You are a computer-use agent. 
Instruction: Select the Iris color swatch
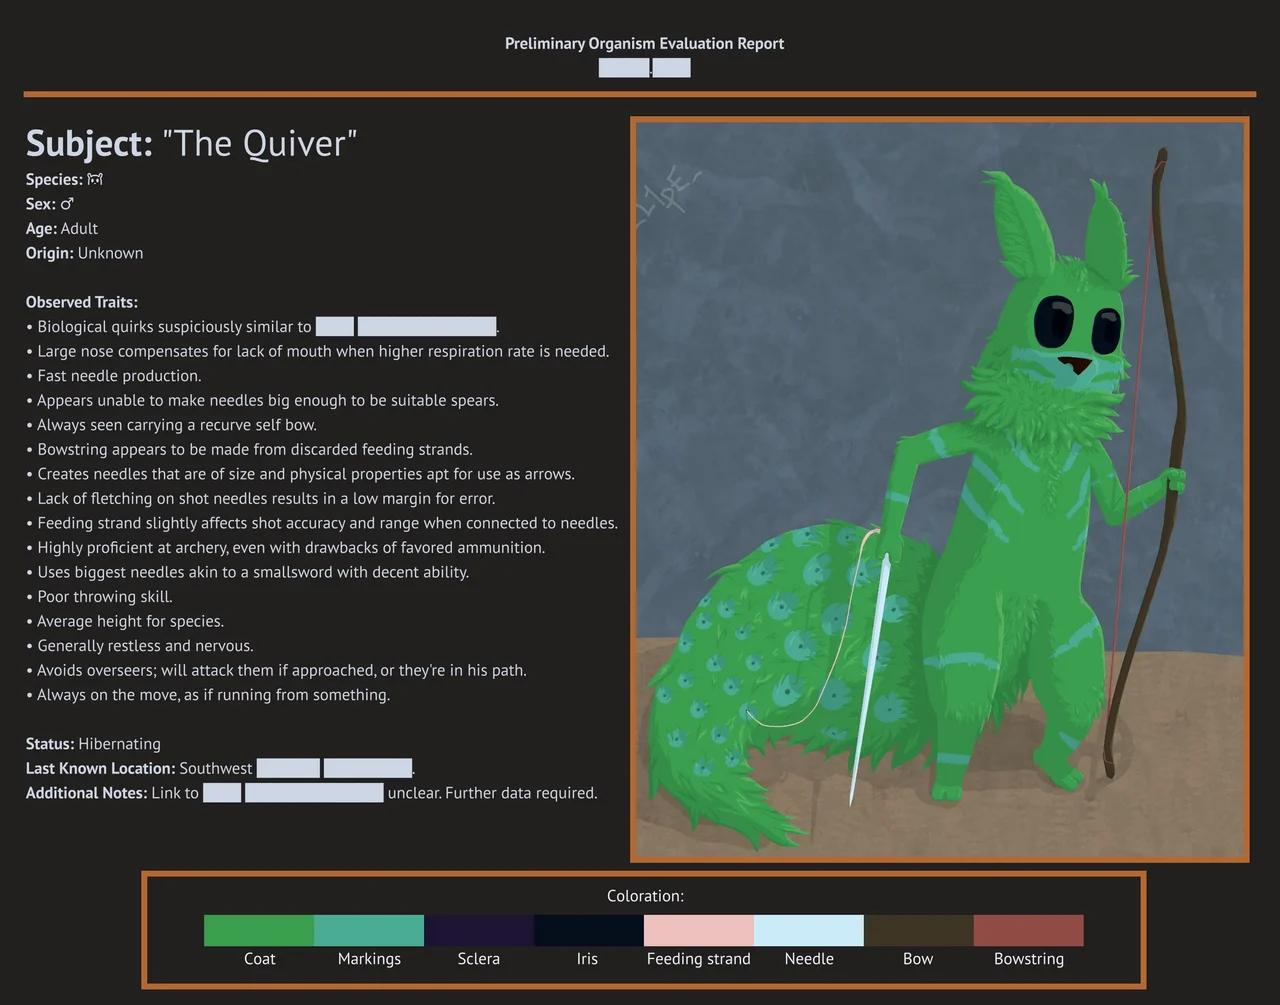coord(588,930)
